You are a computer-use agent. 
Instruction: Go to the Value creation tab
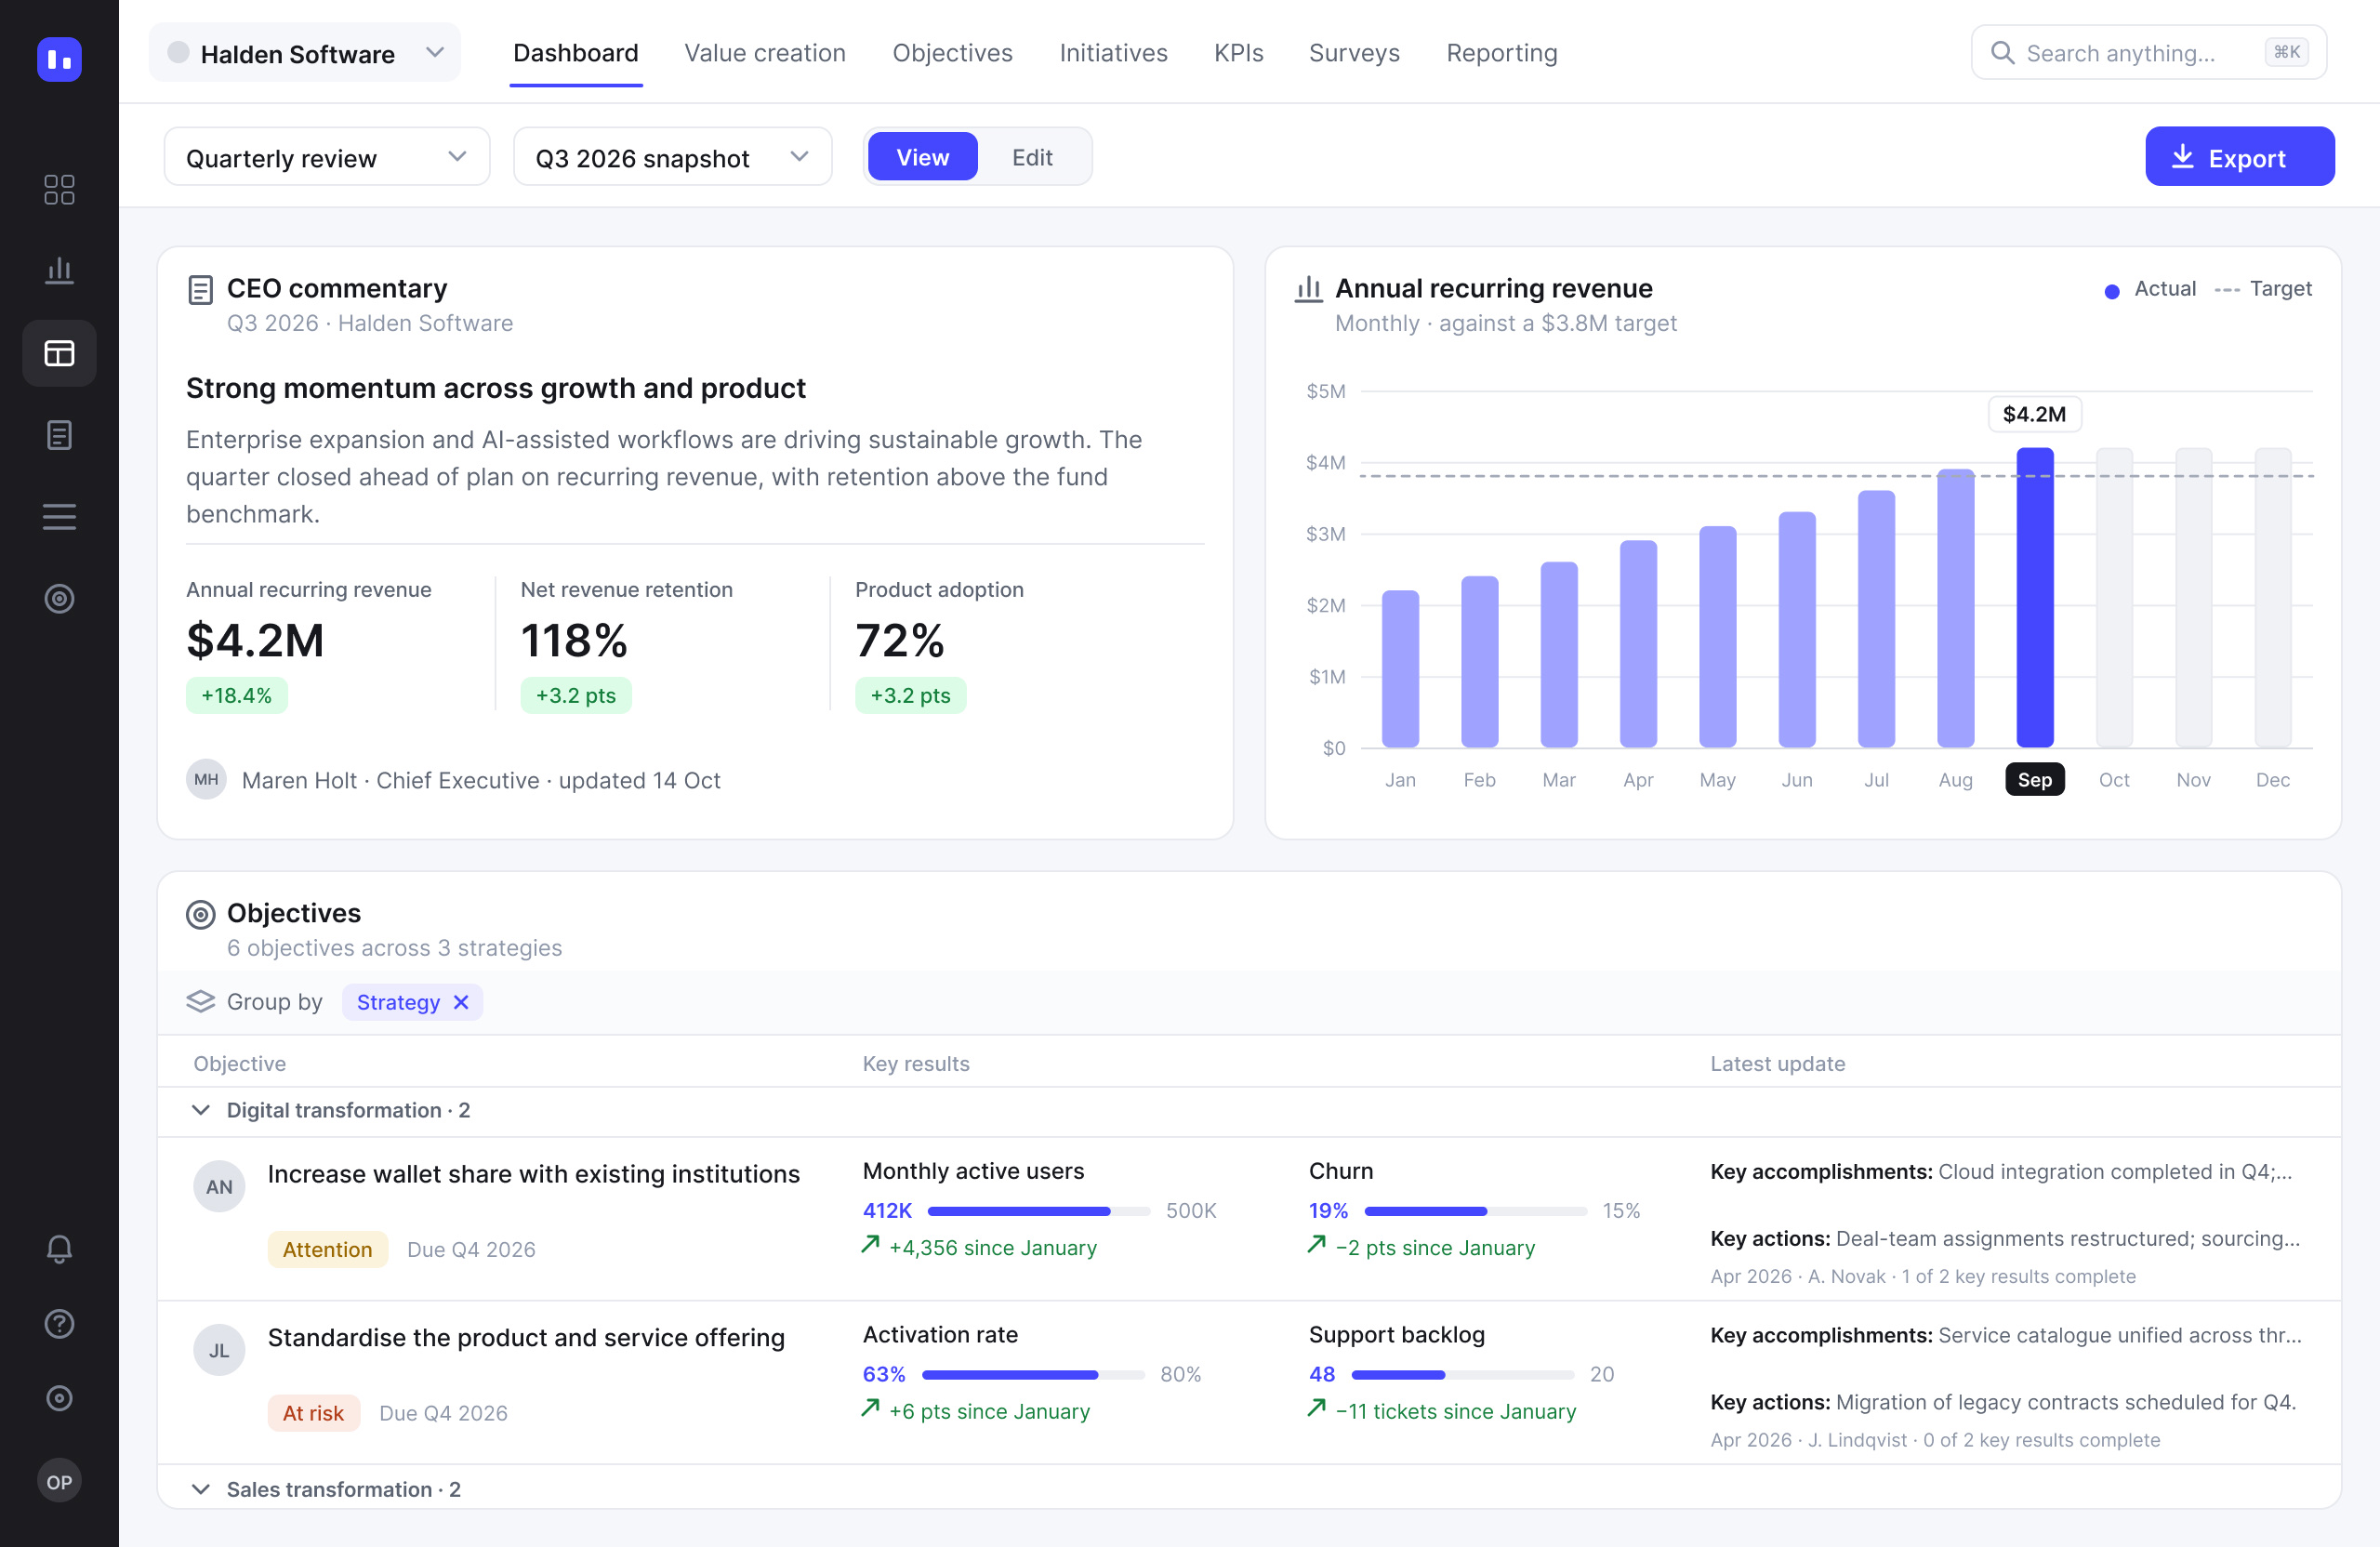coord(765,53)
